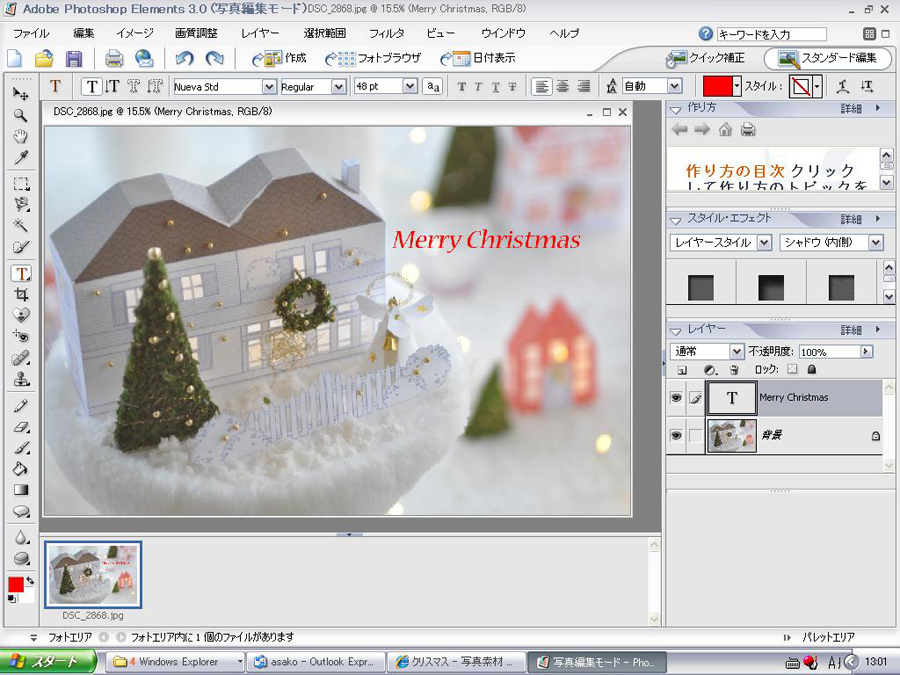Open the フィルタ menu
This screenshot has height=675, width=900.
386,33
